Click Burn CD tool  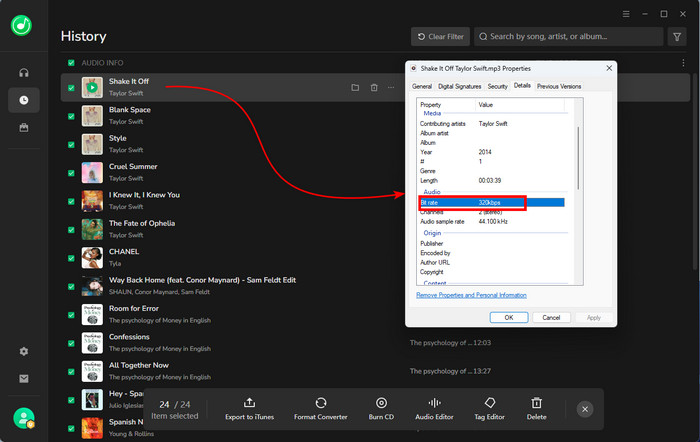(381, 409)
